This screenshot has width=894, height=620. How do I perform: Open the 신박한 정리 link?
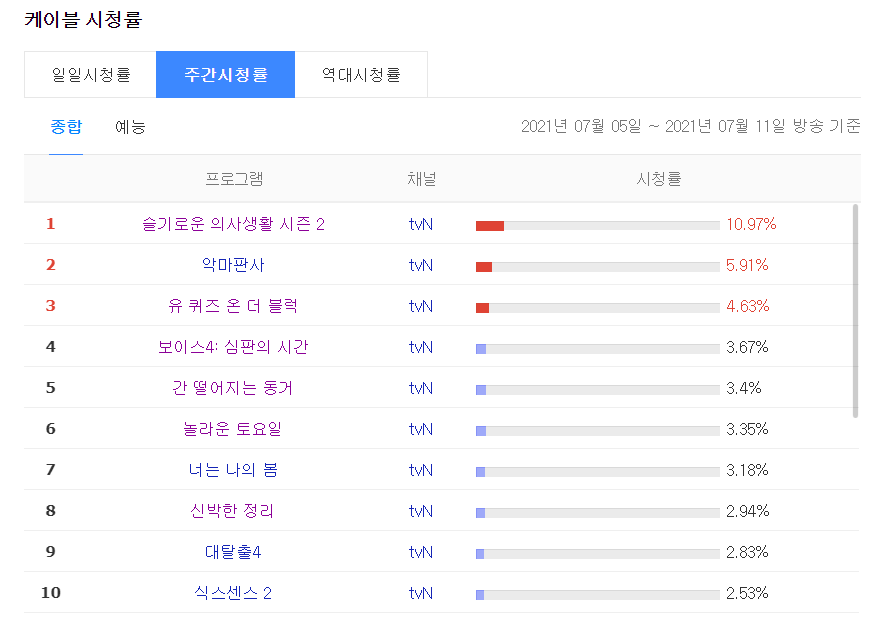coord(233,512)
